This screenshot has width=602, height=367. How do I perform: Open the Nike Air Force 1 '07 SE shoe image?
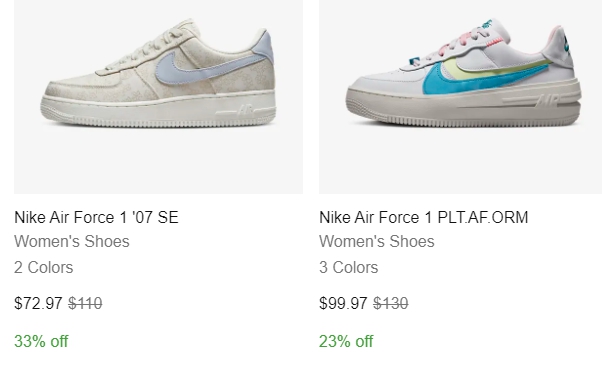point(158,97)
